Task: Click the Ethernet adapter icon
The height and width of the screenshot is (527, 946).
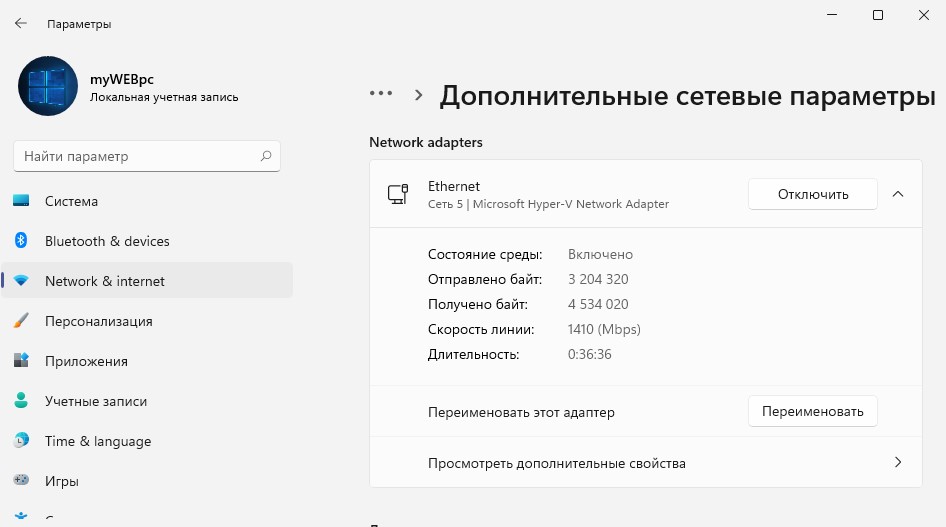Action: click(x=398, y=194)
